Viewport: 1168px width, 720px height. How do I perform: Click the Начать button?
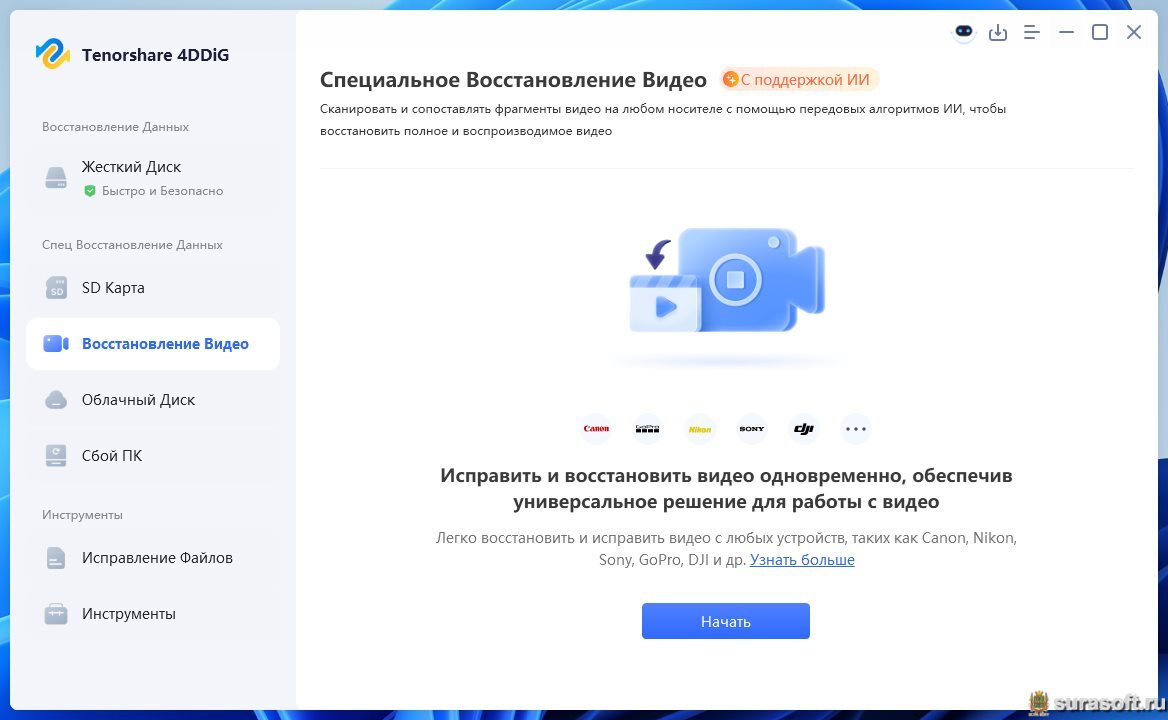pos(726,621)
